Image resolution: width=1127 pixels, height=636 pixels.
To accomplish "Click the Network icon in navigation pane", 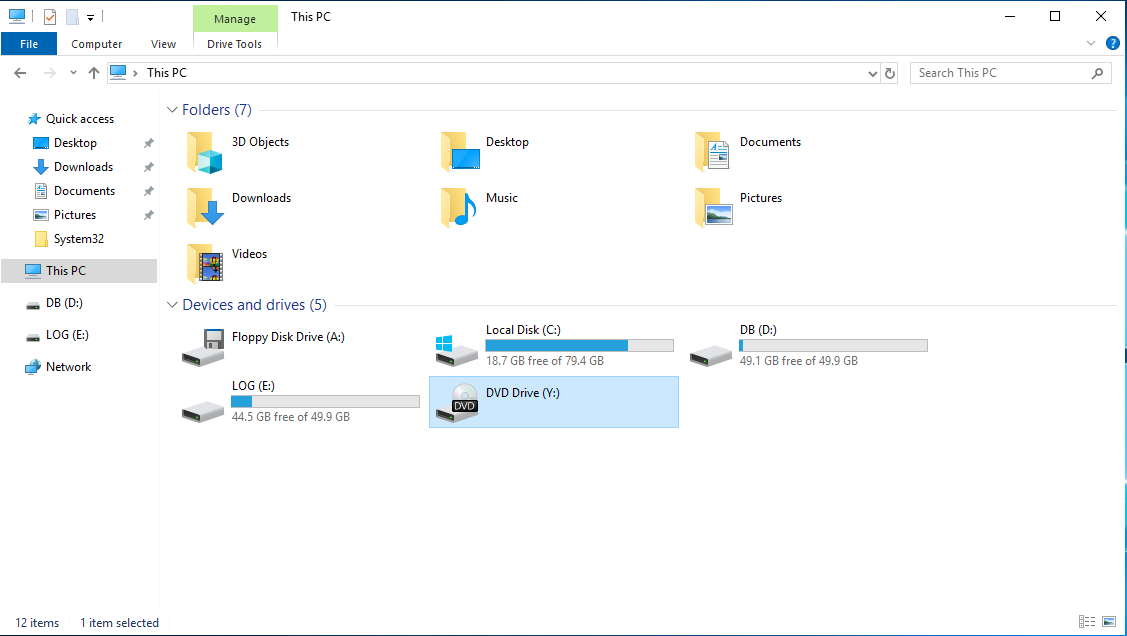I will [33, 367].
